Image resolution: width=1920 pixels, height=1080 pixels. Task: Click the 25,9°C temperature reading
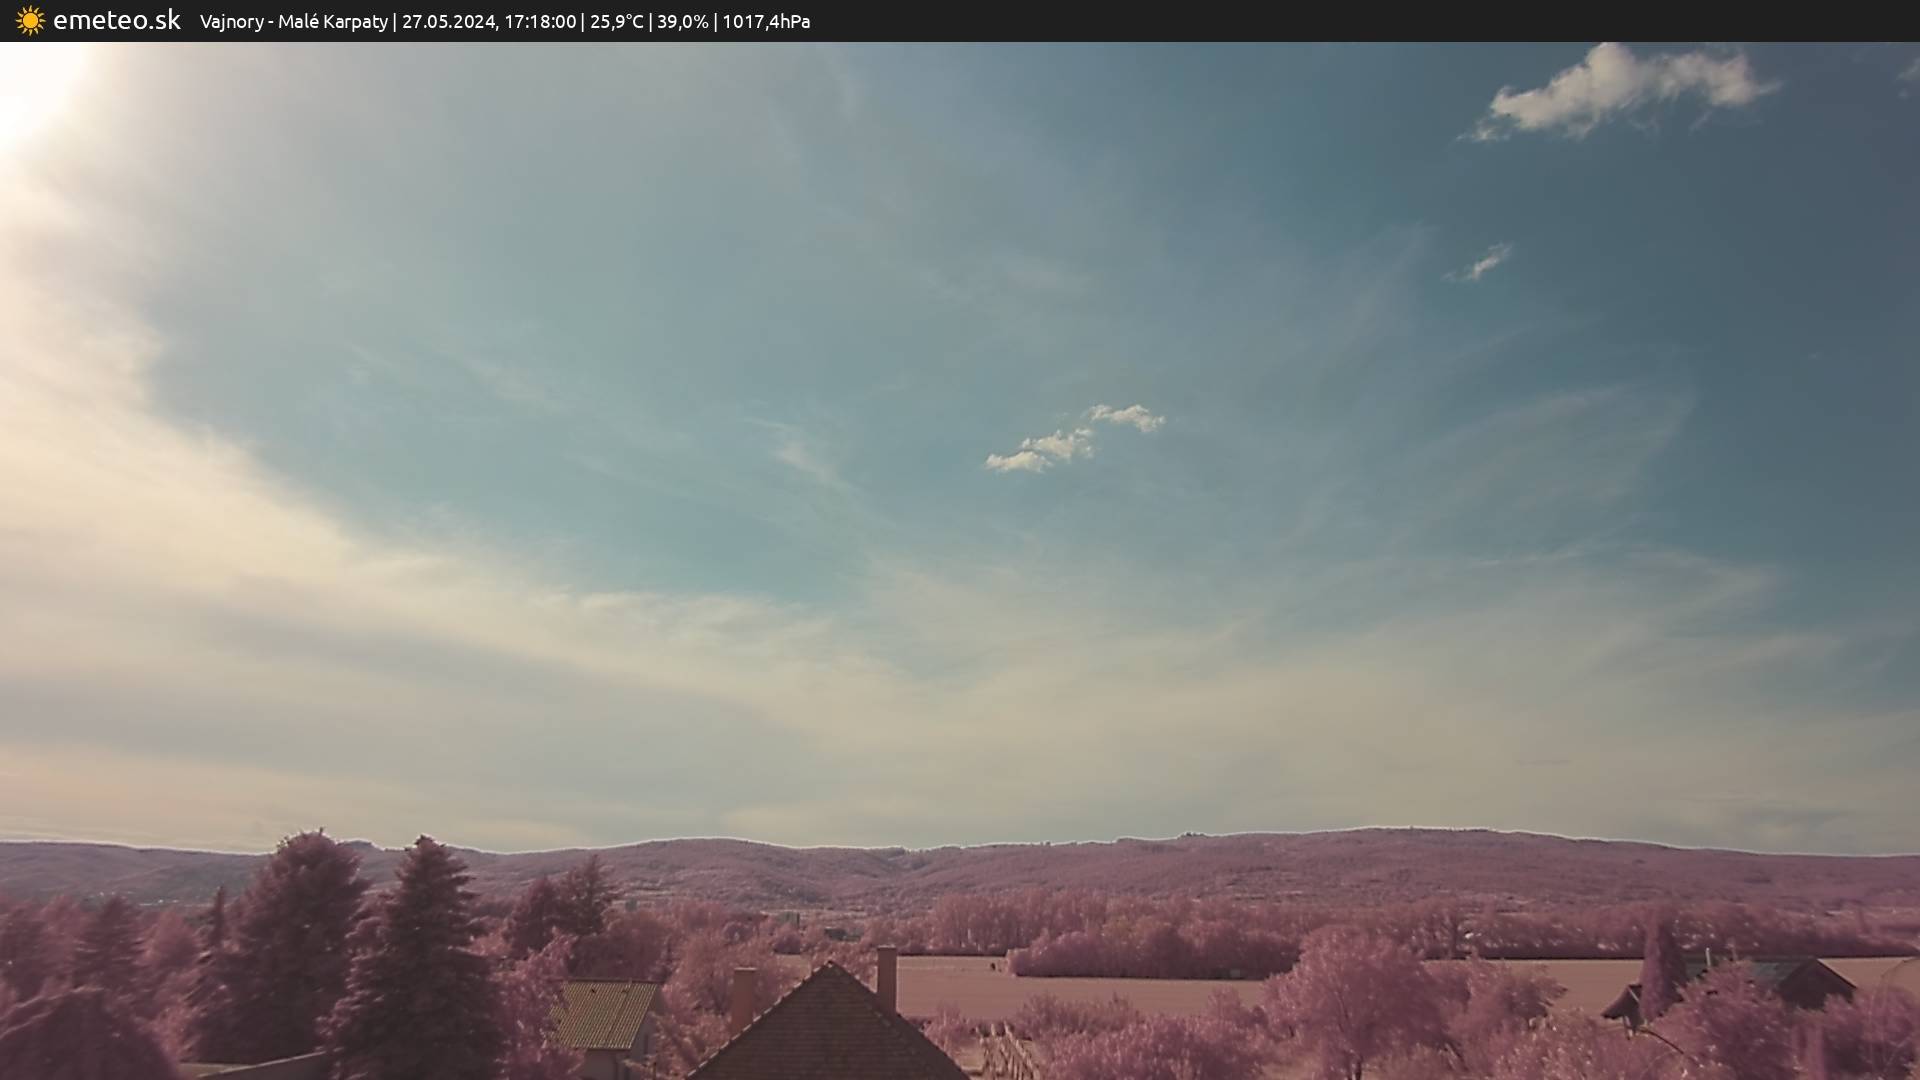tap(616, 22)
